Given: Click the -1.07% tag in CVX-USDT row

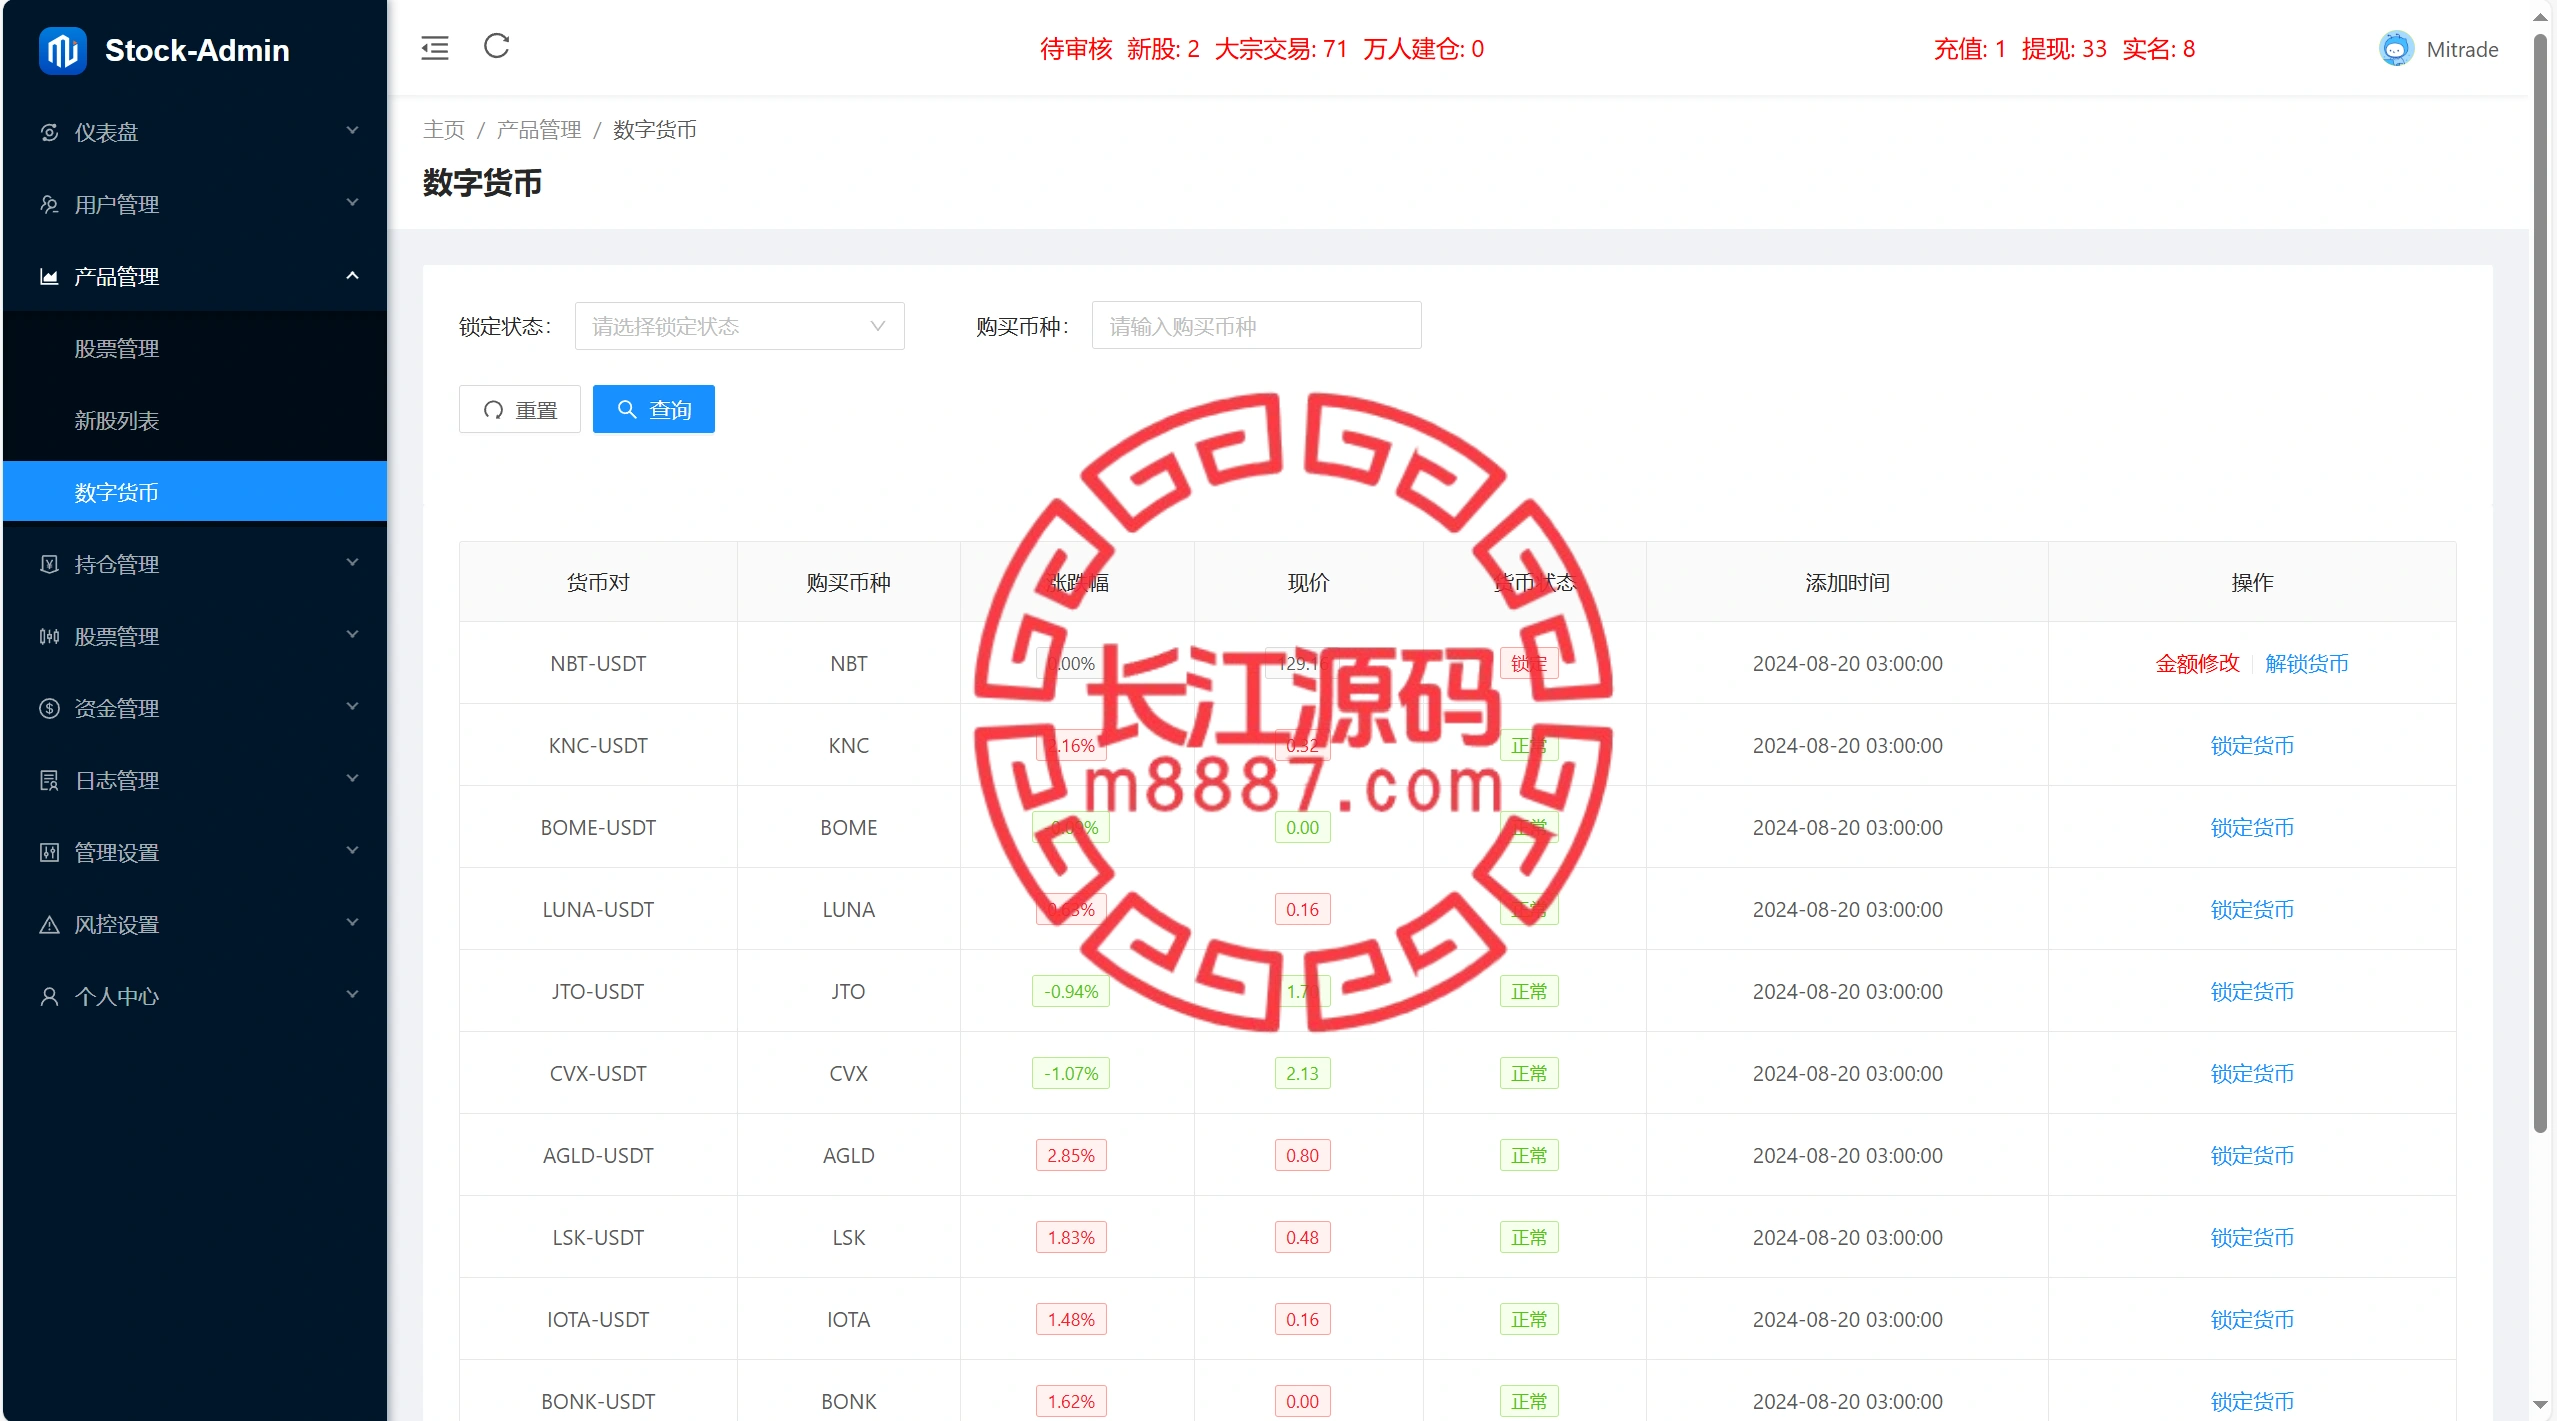Looking at the screenshot, I should point(1071,1073).
